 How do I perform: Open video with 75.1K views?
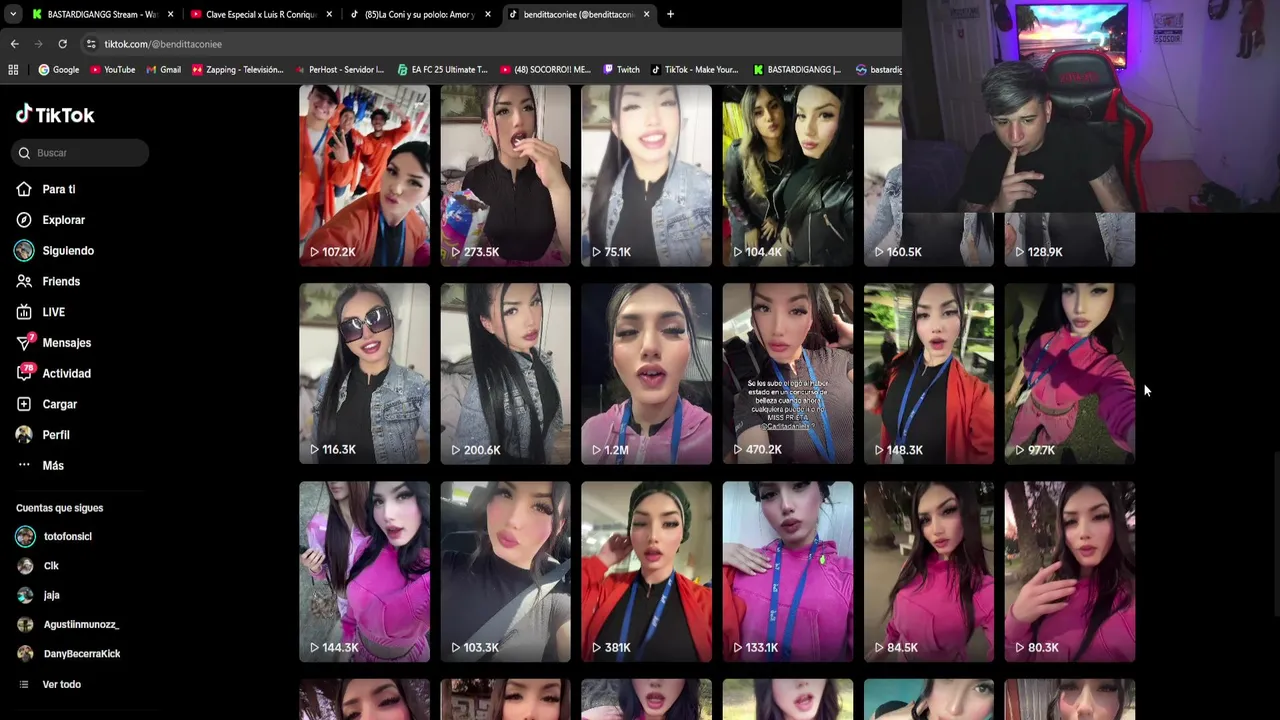click(646, 176)
